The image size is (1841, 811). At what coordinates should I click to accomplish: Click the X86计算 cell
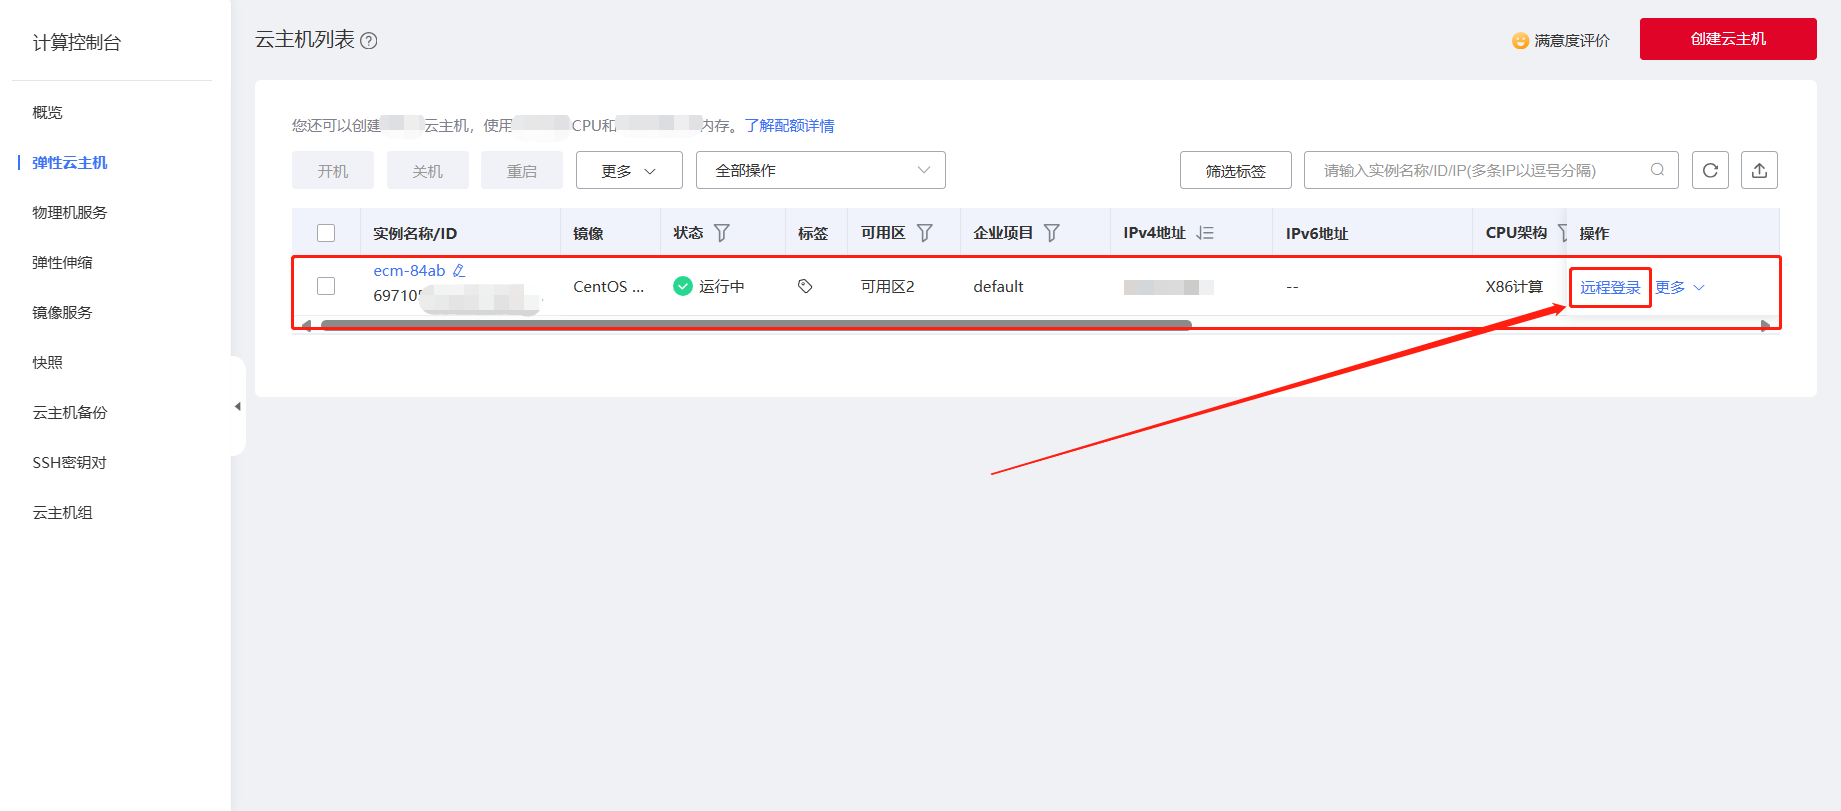tap(1514, 286)
